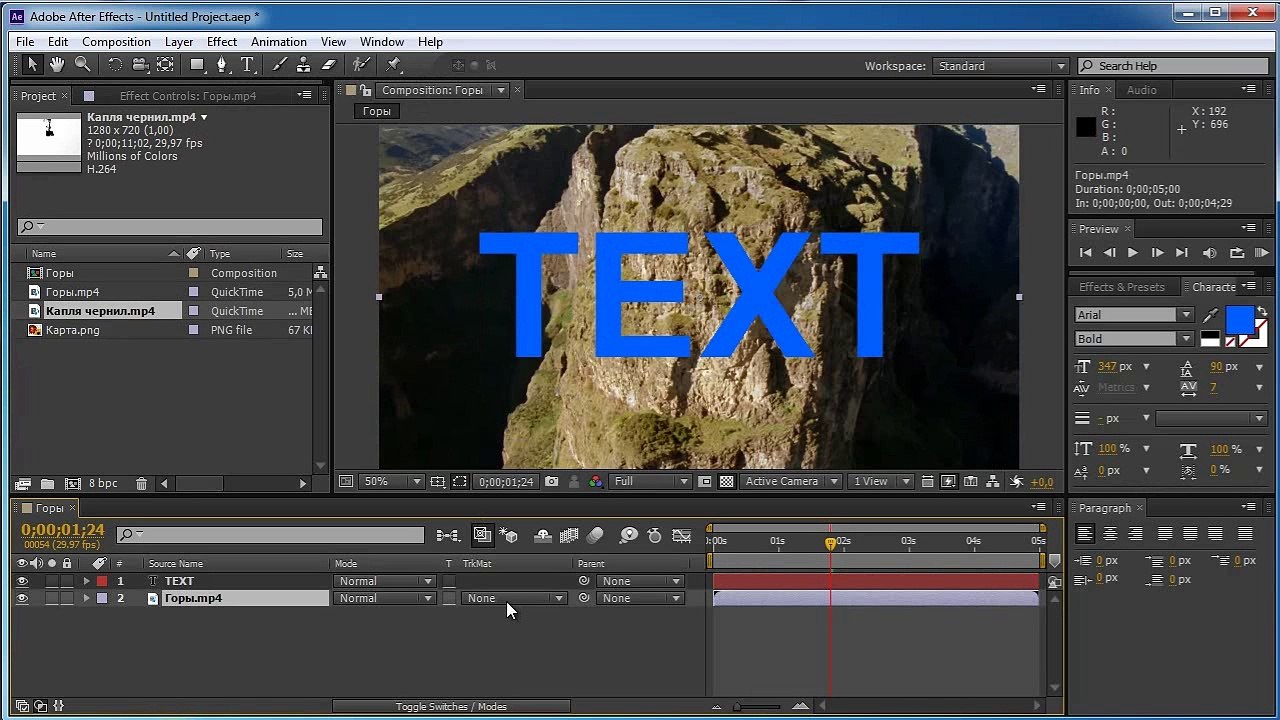1280x720 pixels.
Task: Select the Rectangle shape tool
Action: tap(197, 64)
